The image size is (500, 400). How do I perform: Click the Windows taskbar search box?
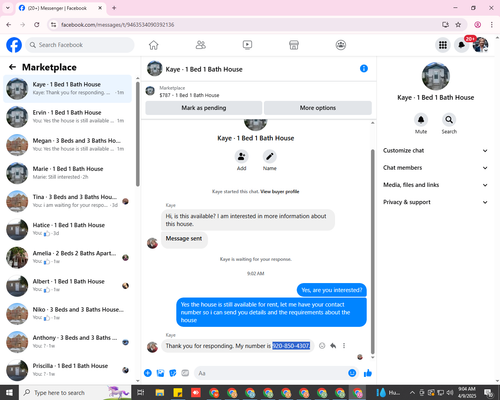[75, 392]
